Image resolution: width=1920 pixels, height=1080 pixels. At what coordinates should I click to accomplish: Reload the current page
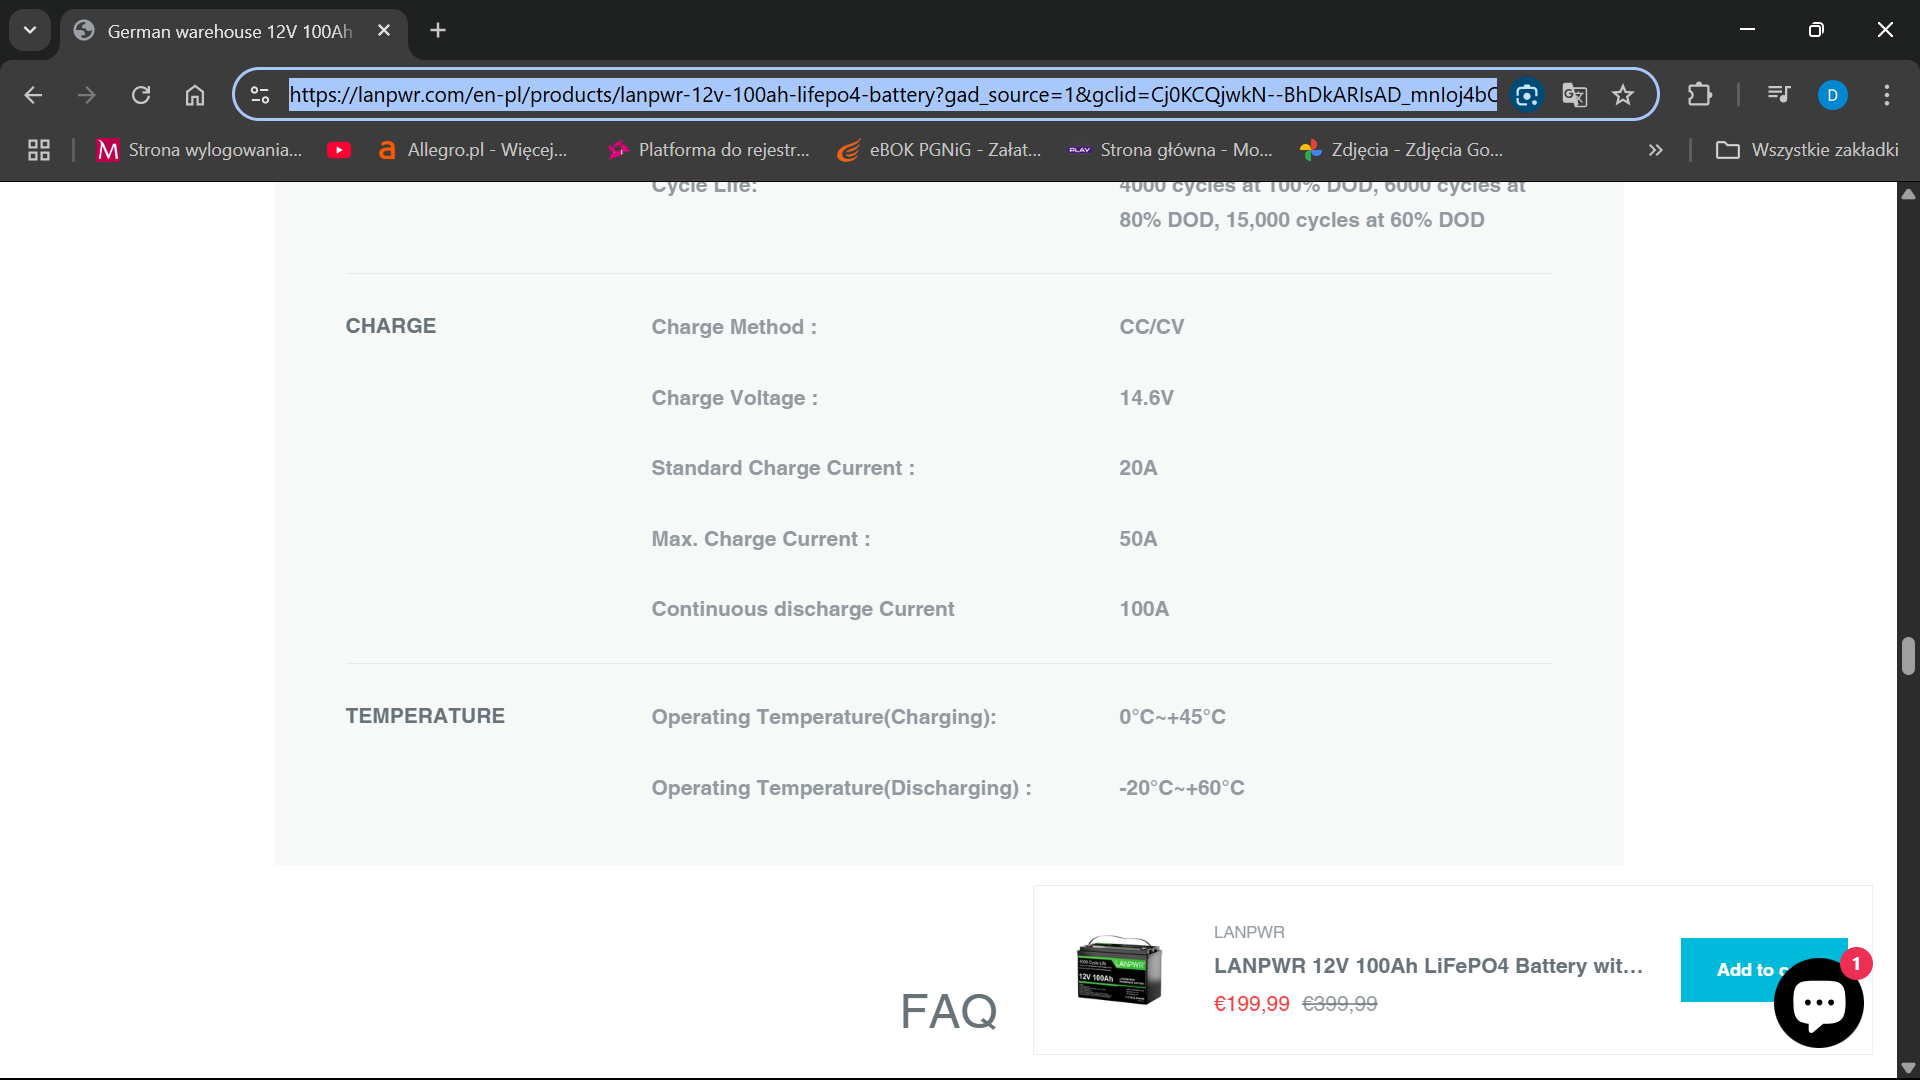[x=141, y=95]
